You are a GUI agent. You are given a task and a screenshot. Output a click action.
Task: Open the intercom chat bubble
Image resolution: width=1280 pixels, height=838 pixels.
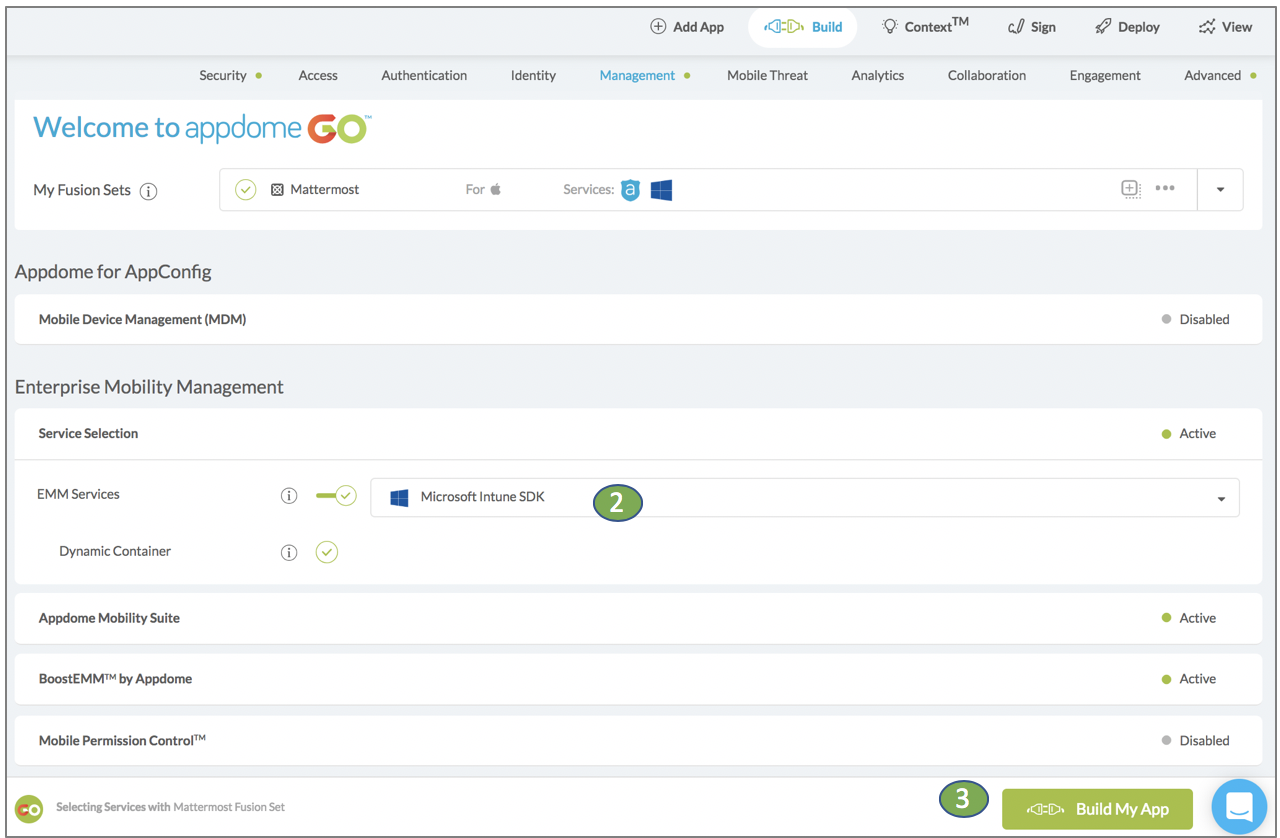[x=1239, y=807]
